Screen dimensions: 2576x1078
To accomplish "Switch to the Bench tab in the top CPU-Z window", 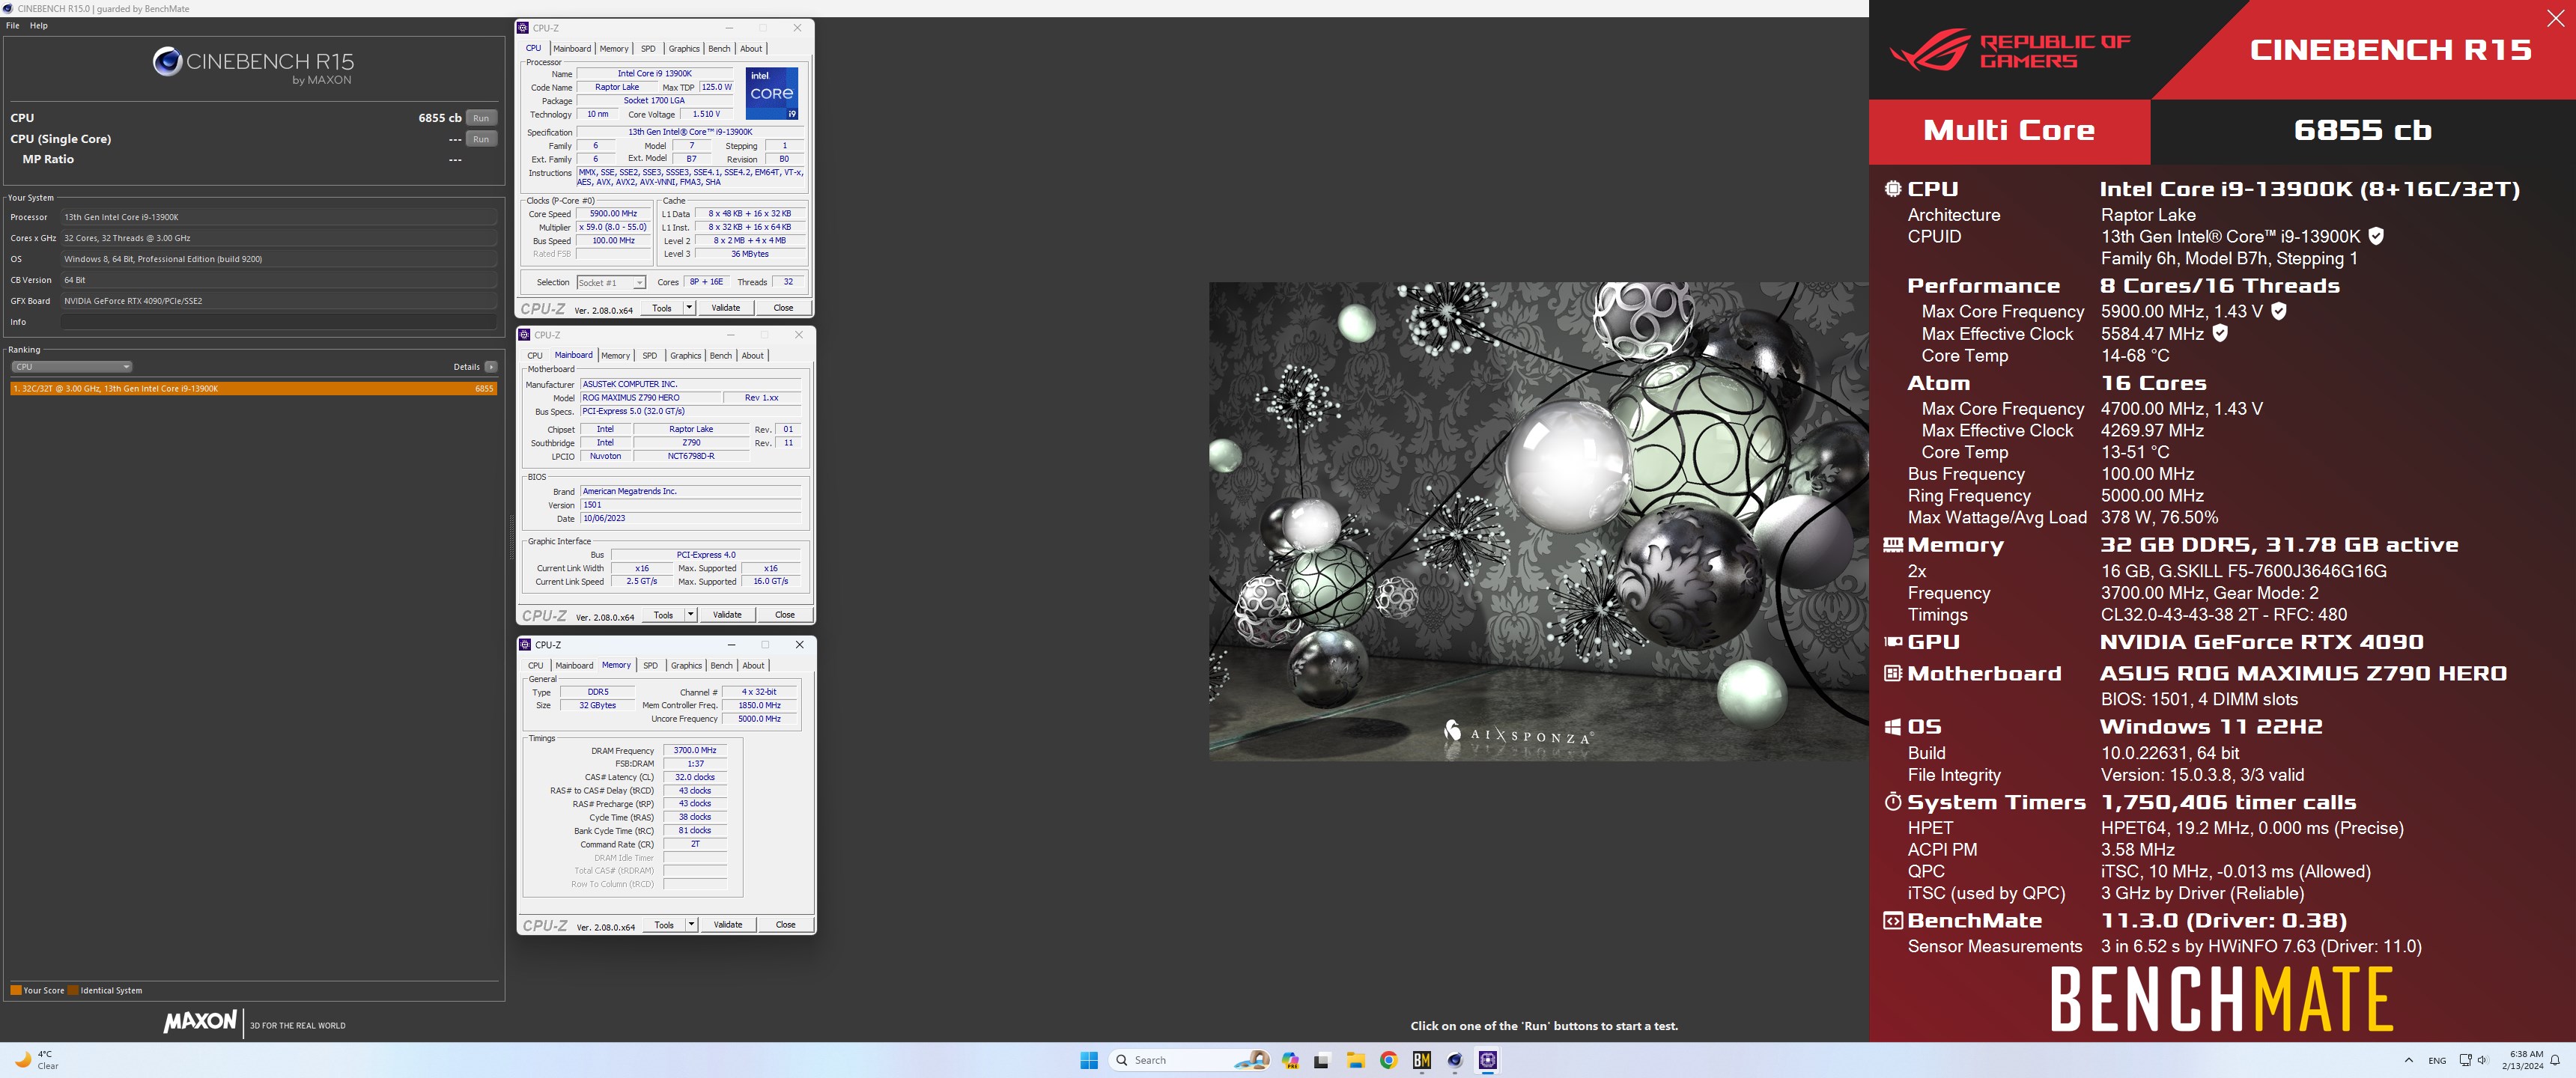I will click(719, 49).
